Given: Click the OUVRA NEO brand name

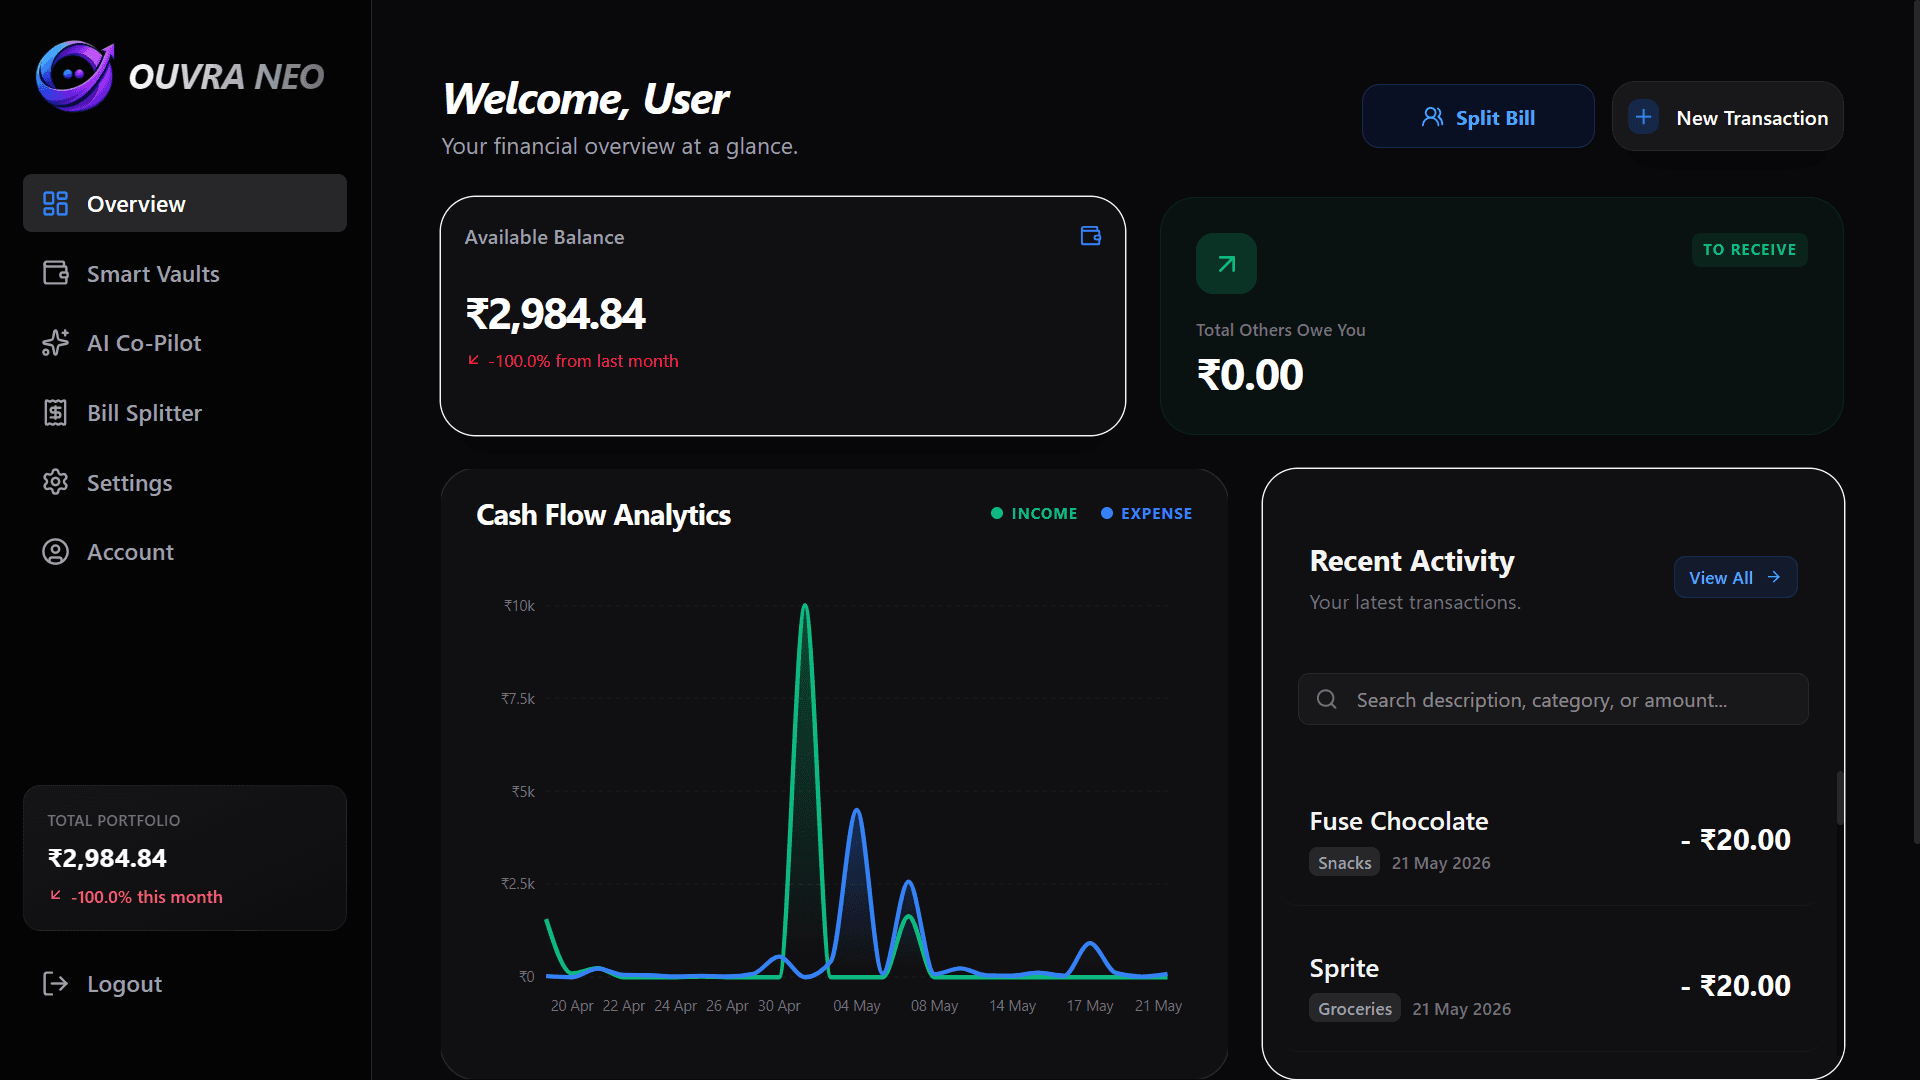Looking at the screenshot, I should point(226,77).
